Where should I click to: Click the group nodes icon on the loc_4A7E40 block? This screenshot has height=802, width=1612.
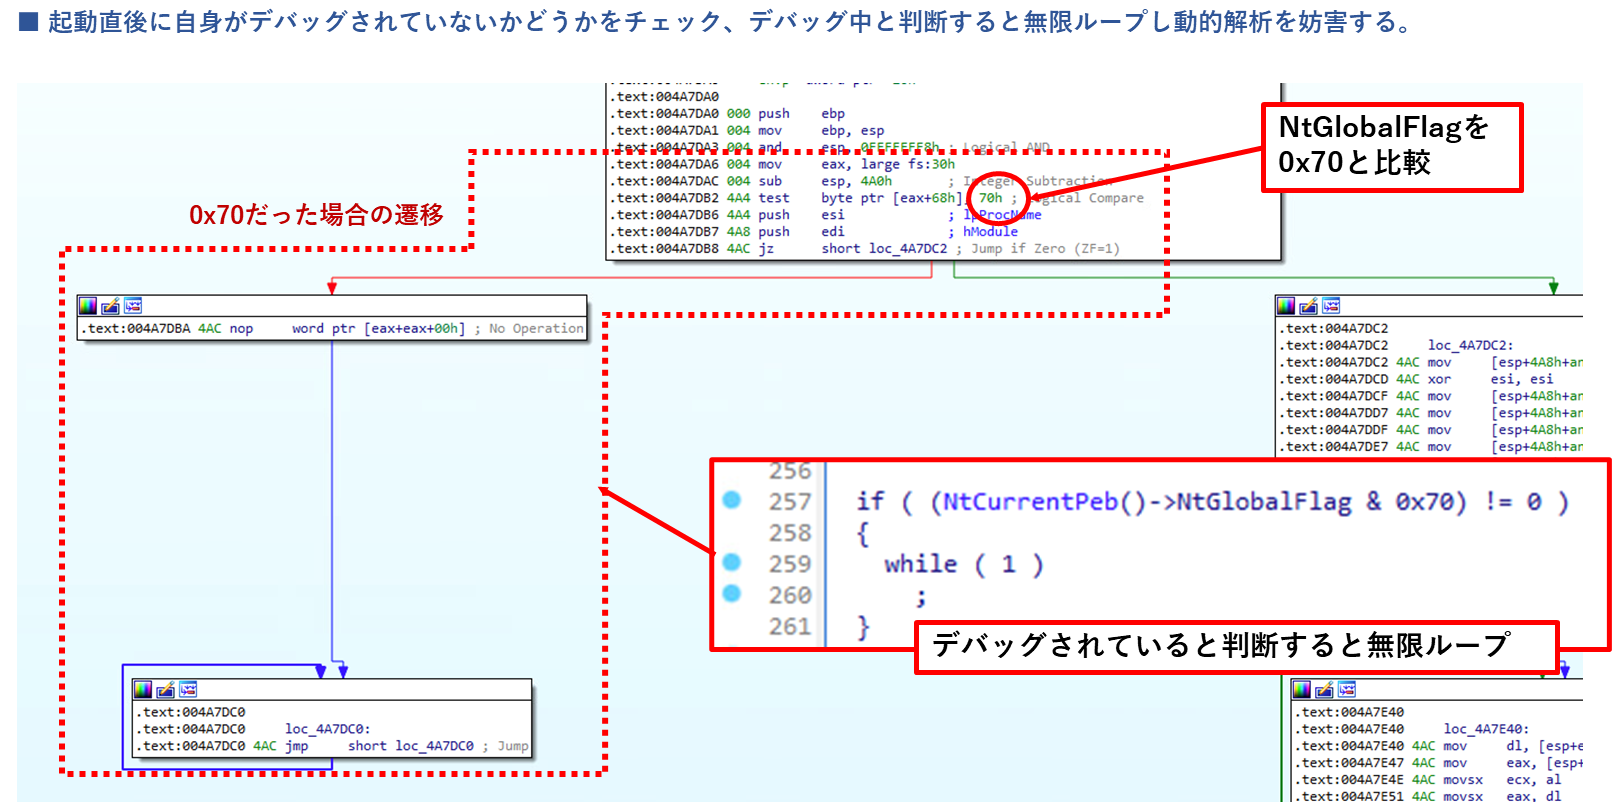(1347, 690)
